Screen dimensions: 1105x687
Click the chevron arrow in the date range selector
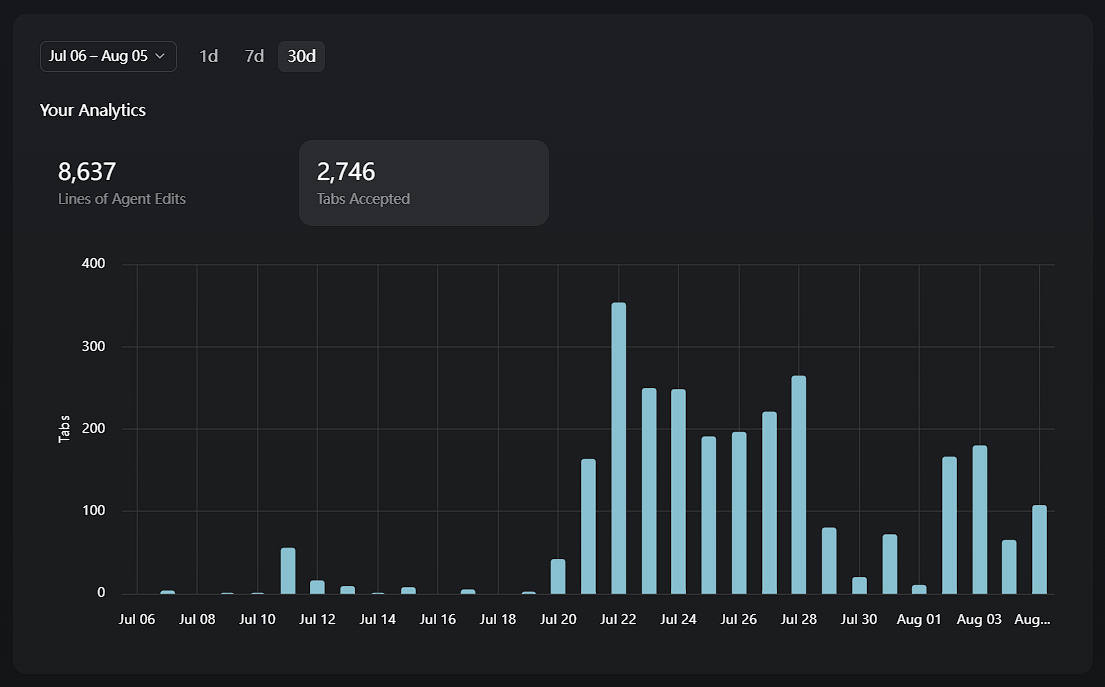(x=160, y=56)
